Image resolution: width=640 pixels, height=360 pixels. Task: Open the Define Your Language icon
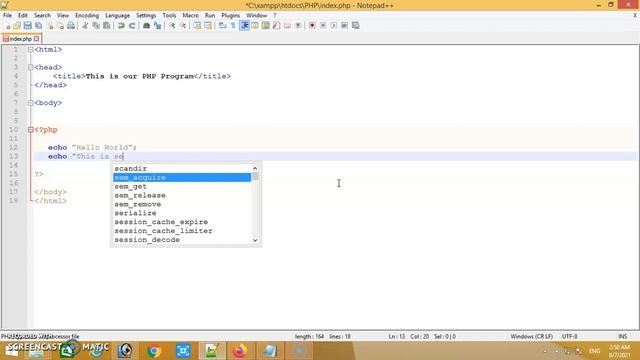(255, 25)
